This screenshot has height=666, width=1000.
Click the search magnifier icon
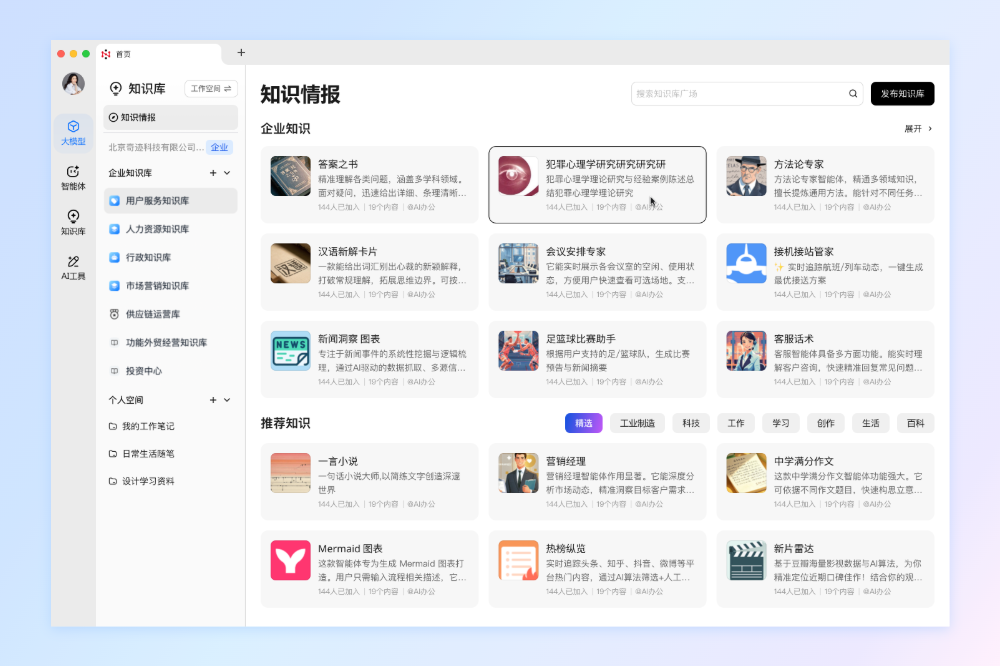pyautogui.click(x=853, y=94)
